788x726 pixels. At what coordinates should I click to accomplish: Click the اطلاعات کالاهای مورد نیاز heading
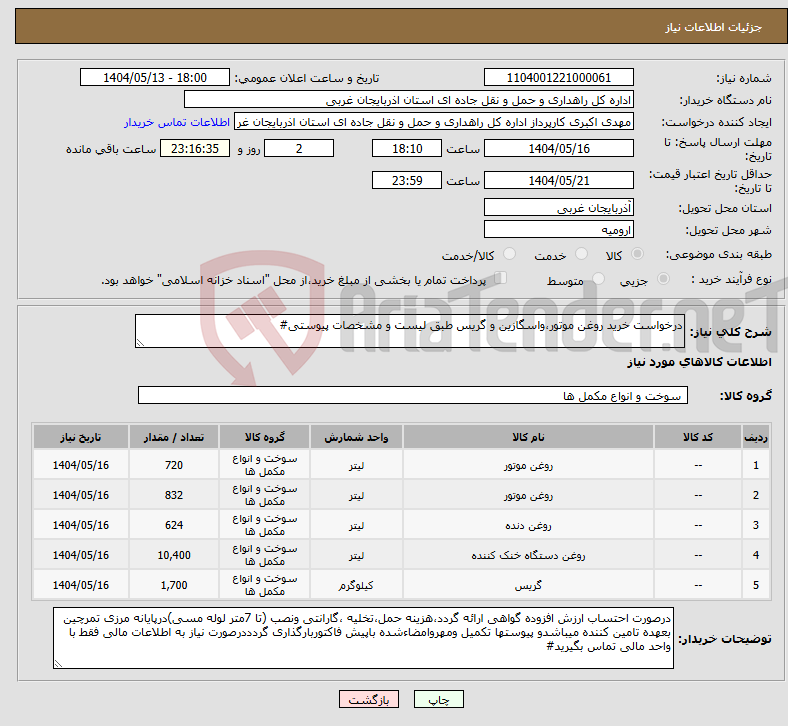pos(699,362)
